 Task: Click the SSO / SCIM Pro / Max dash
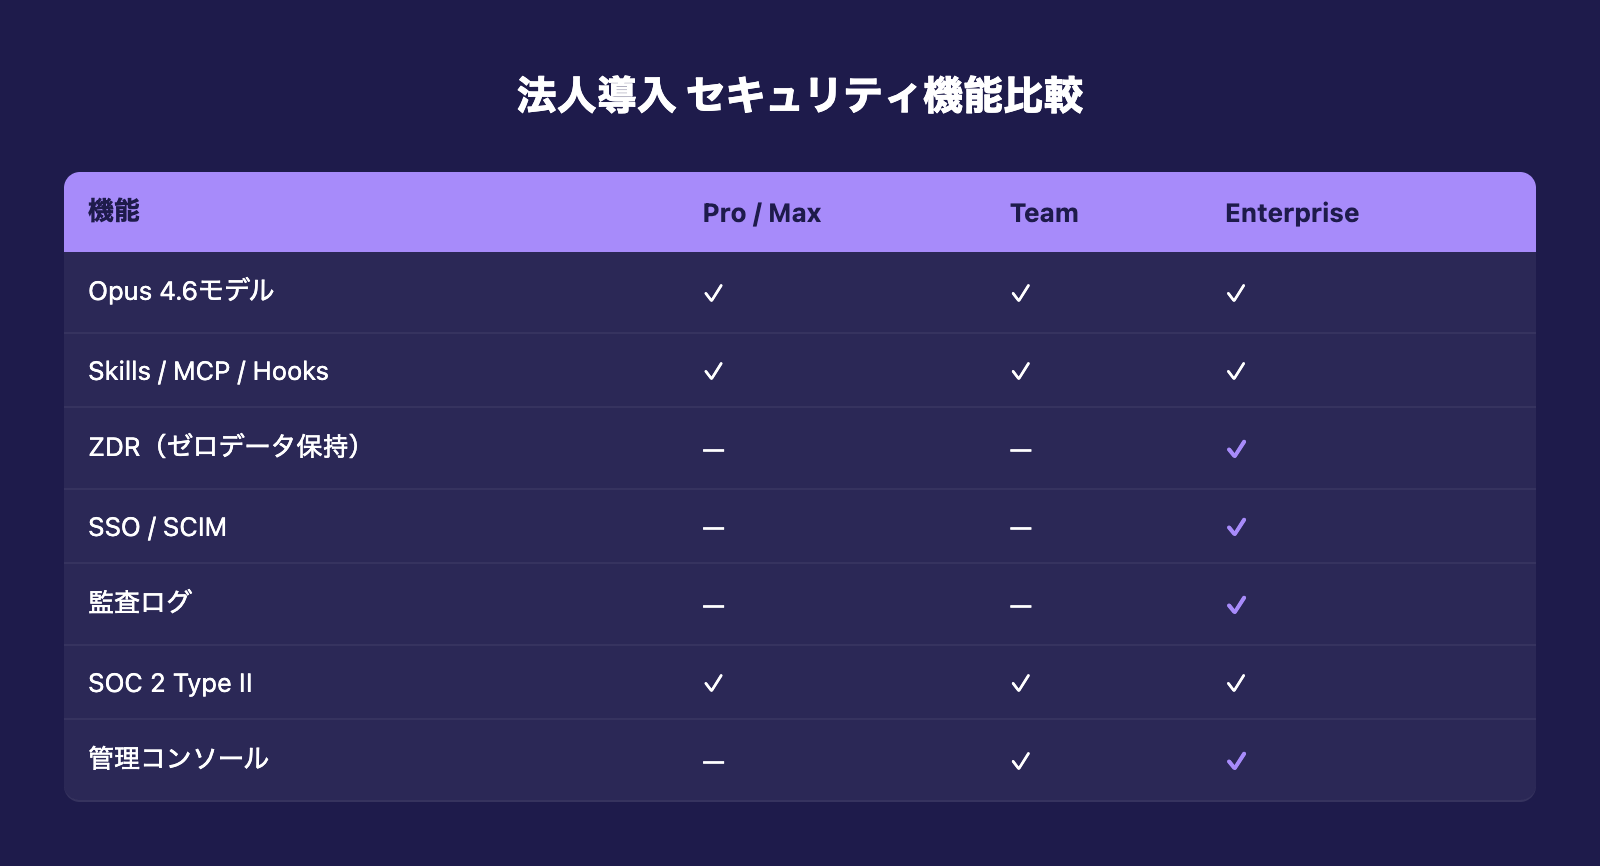click(x=713, y=528)
